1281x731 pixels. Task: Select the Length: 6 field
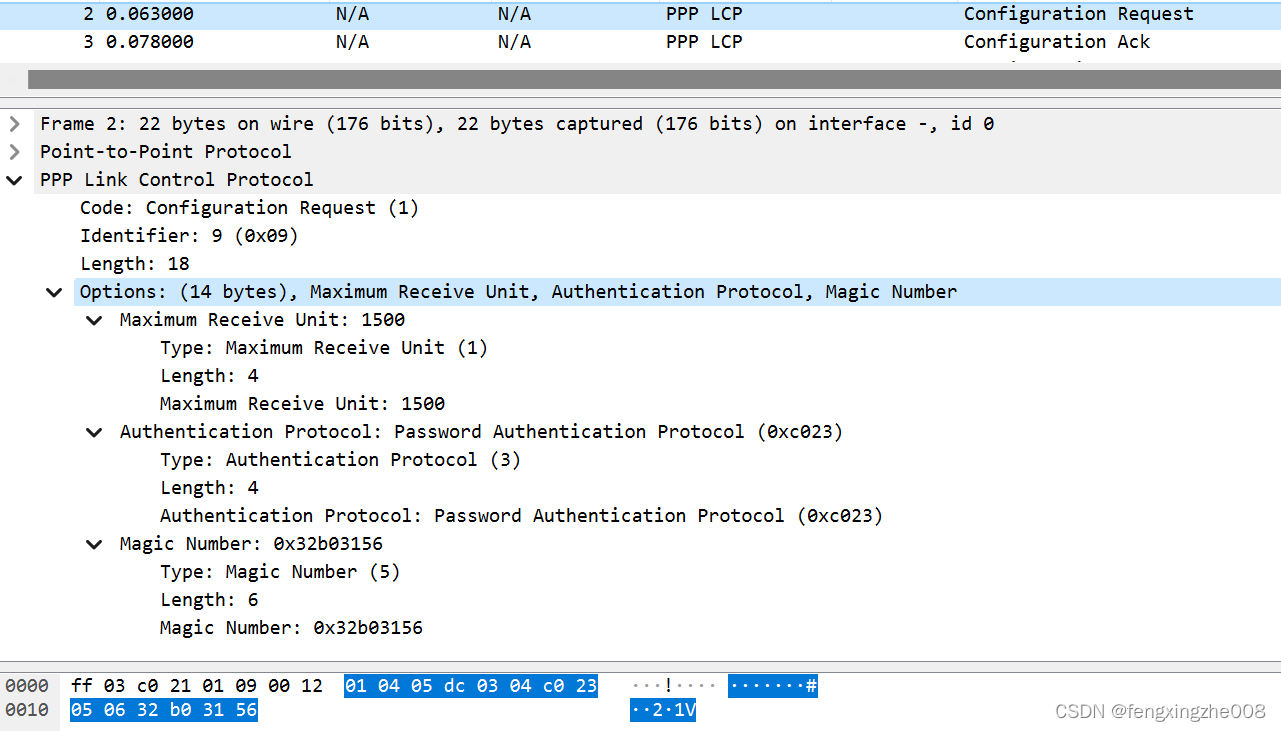[209, 600]
